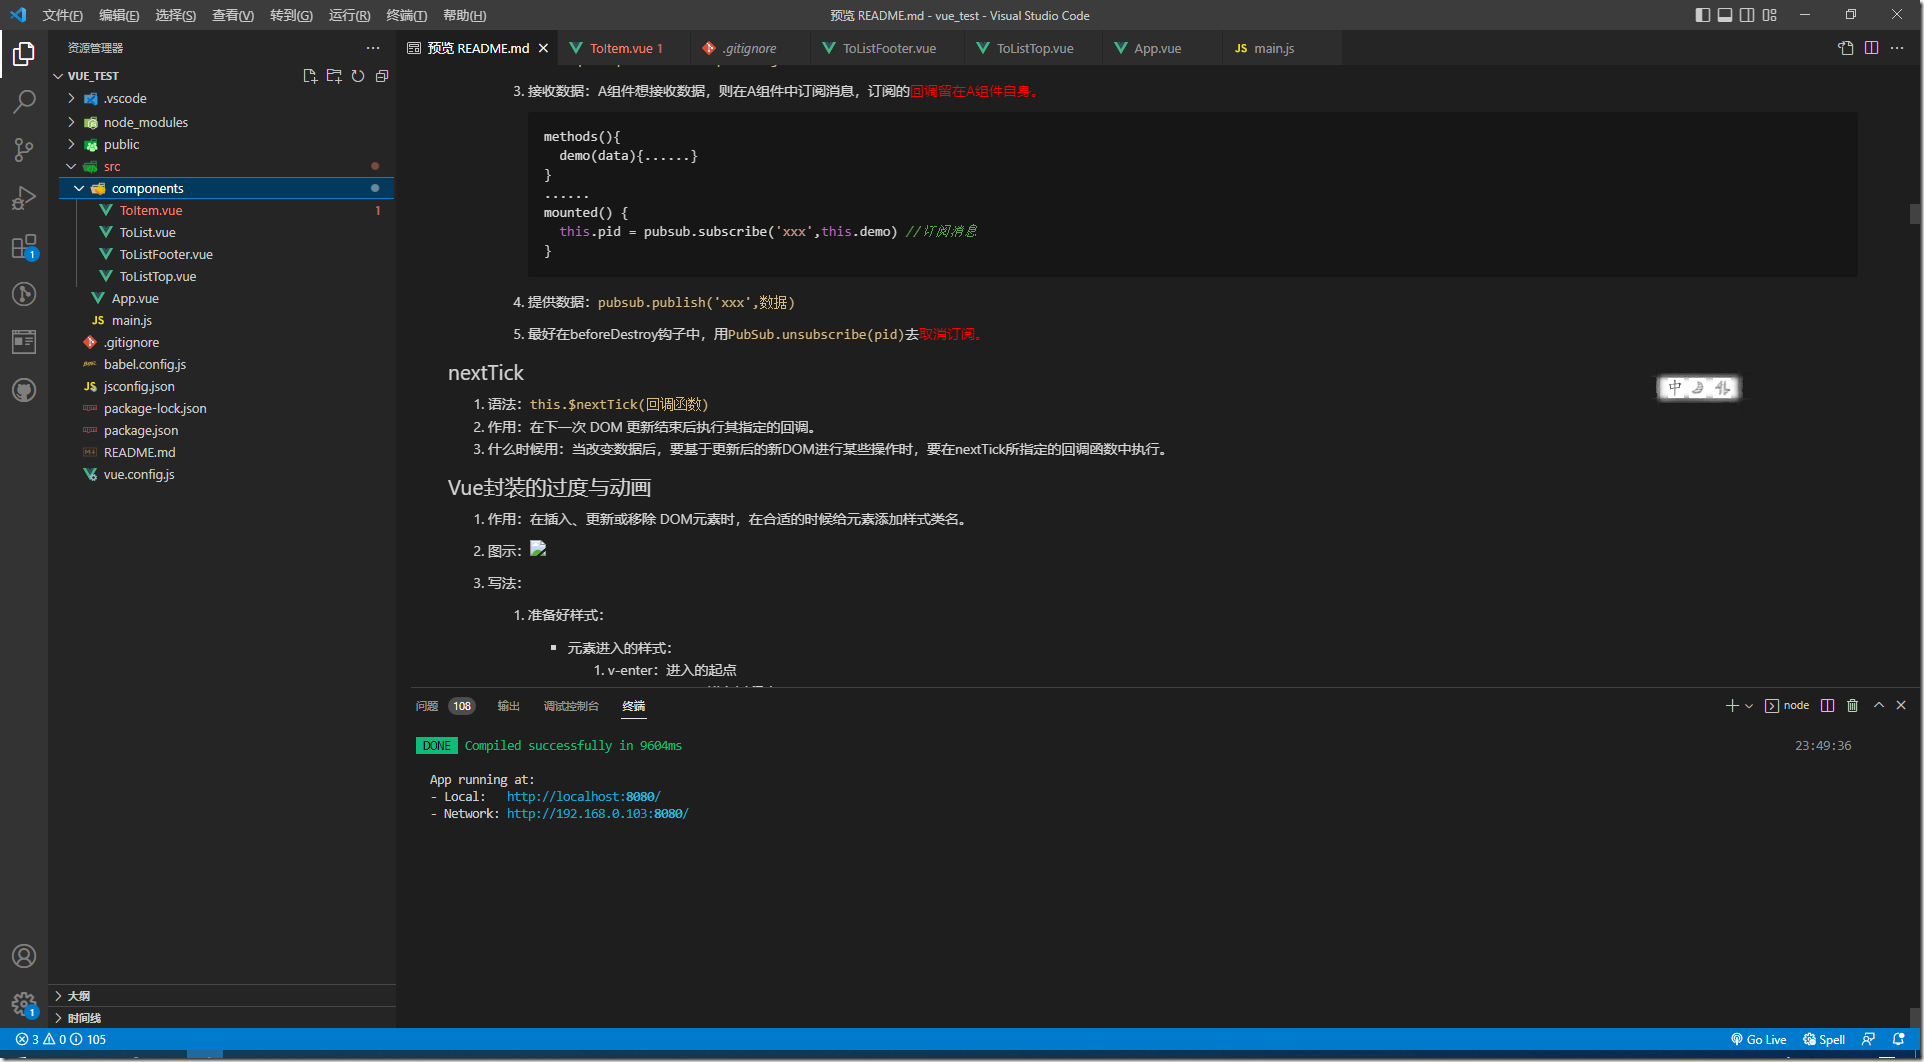The height and width of the screenshot is (1062, 1924).
Task: Show source of README preview
Action: point(1846,48)
